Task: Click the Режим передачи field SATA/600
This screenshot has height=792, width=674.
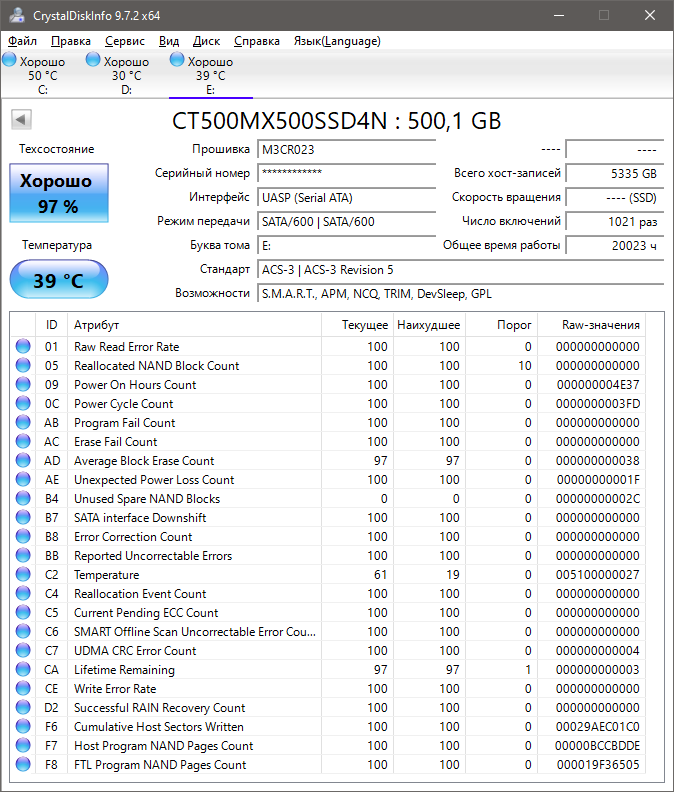Action: [x=347, y=221]
